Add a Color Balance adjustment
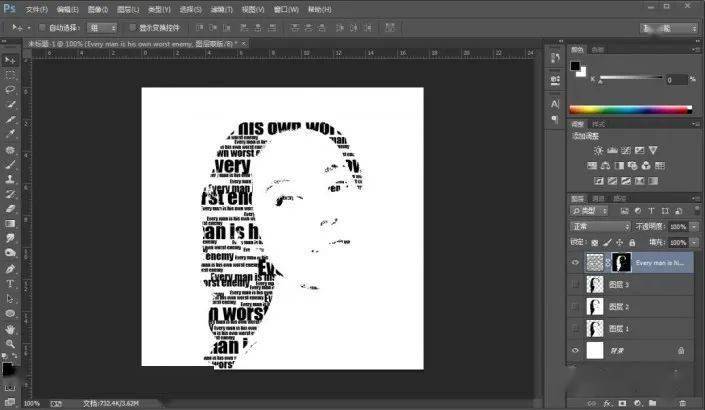This screenshot has width=705, height=410. click(x=606, y=165)
